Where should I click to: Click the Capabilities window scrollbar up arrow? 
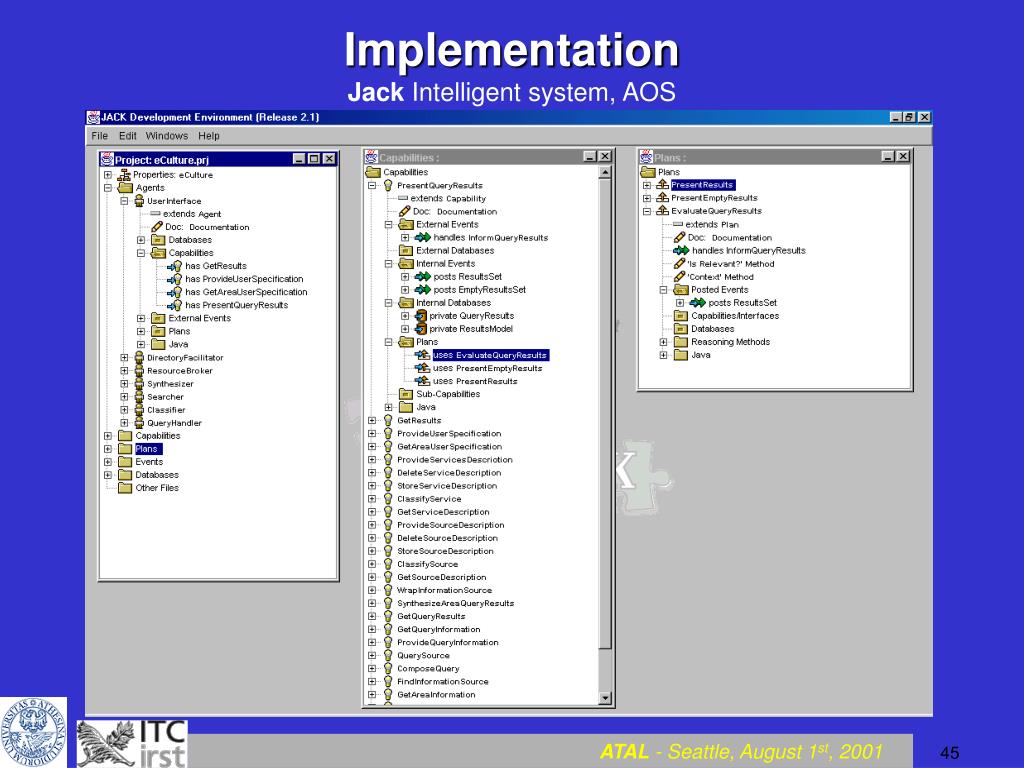[605, 172]
